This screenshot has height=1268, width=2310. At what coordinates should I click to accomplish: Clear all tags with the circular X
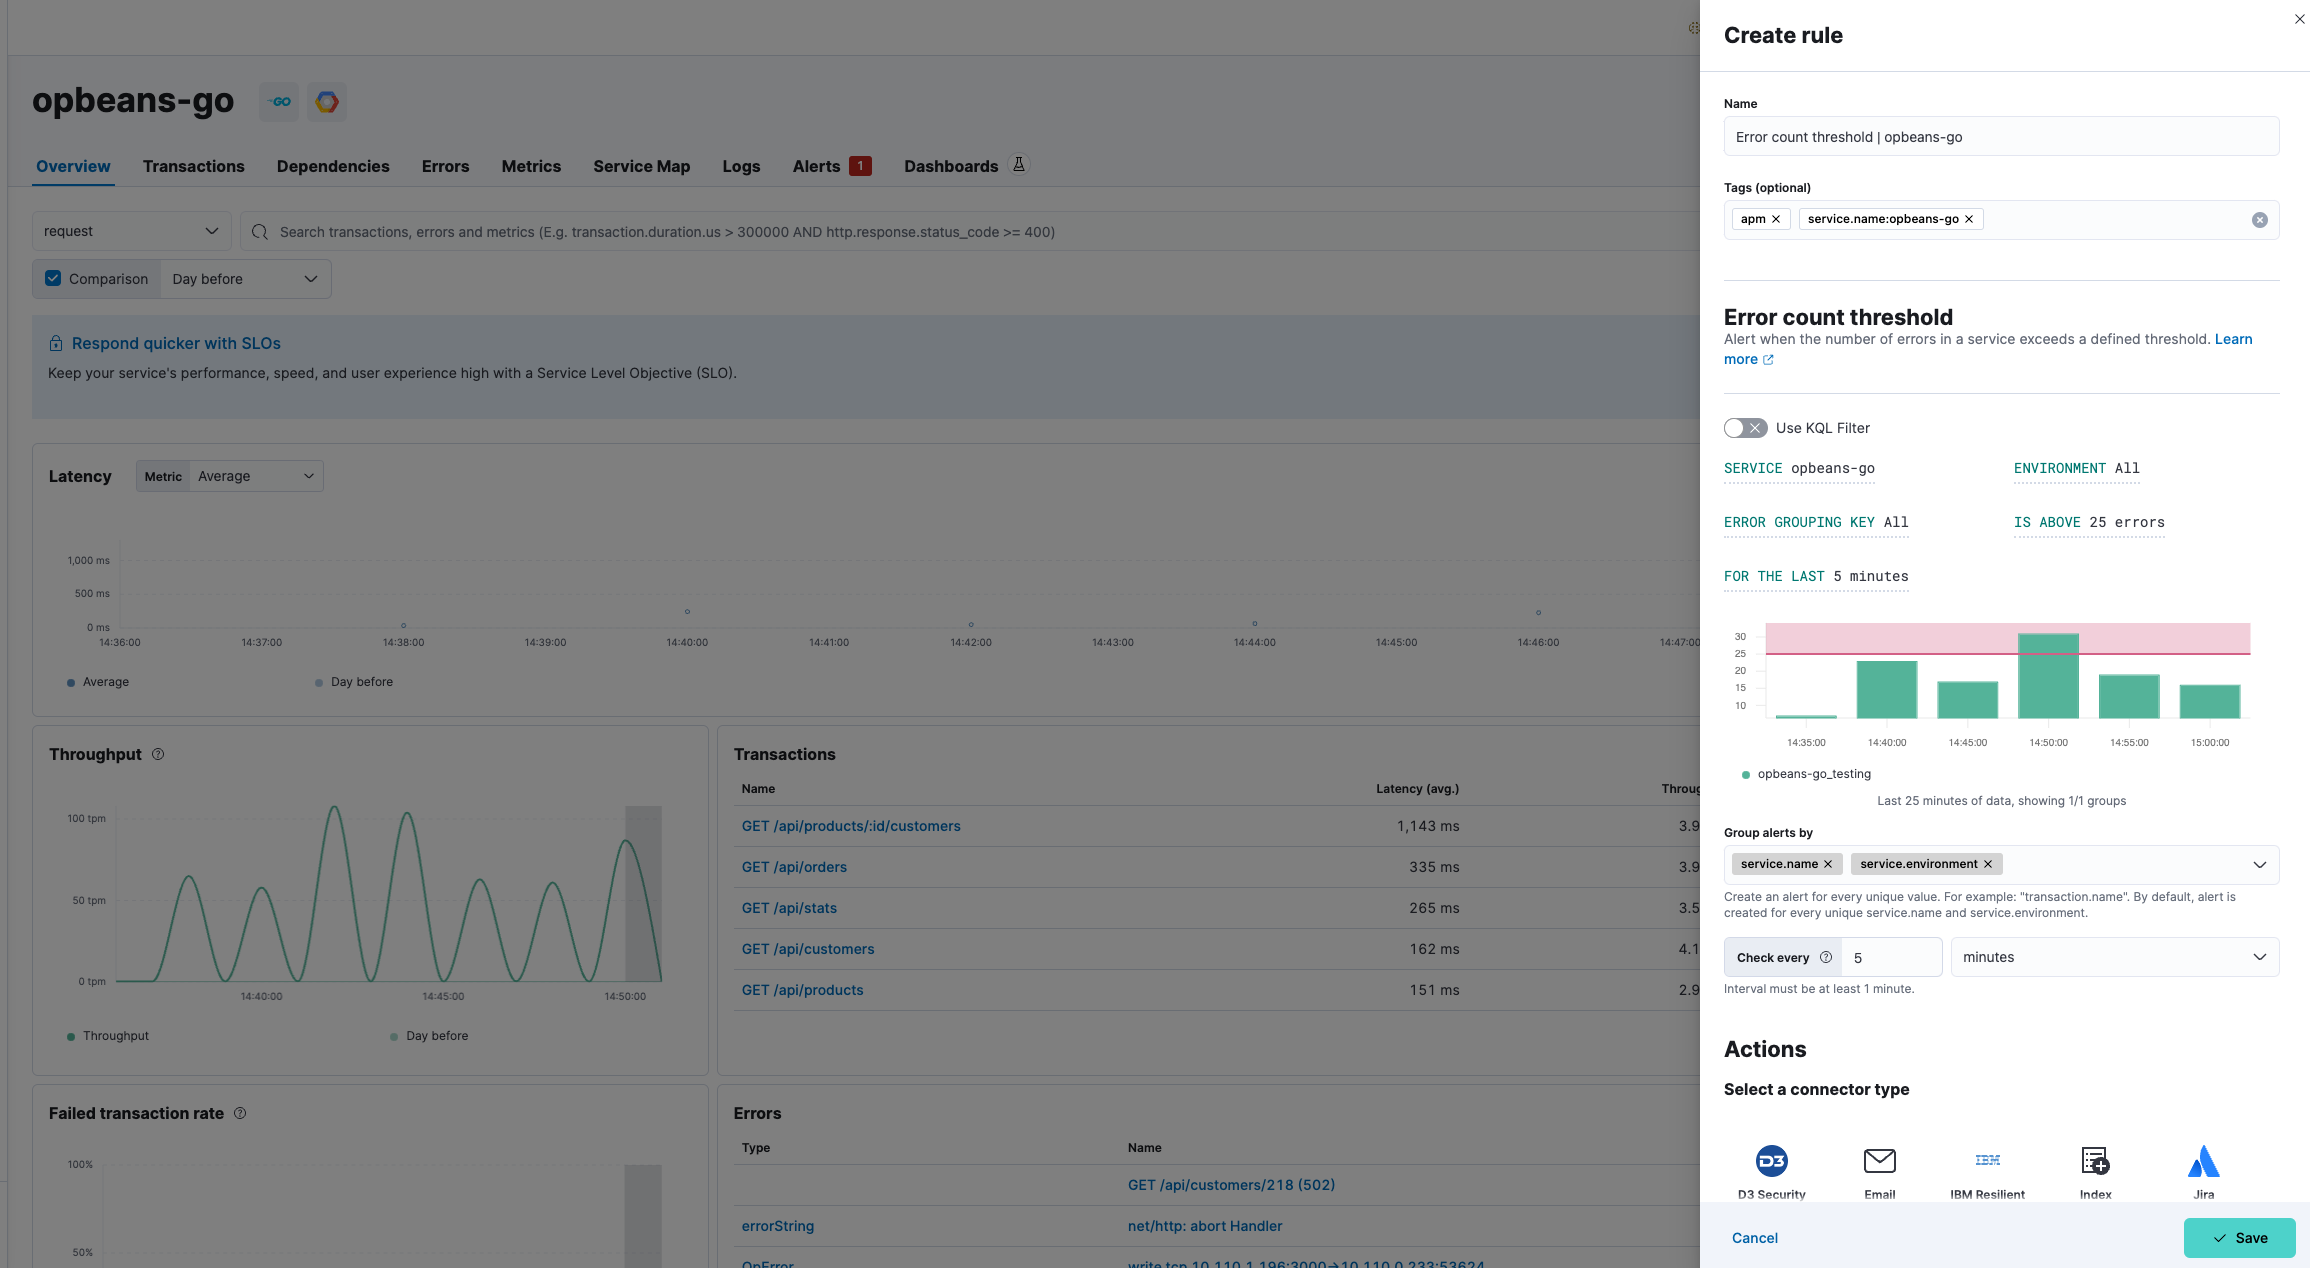click(2259, 220)
